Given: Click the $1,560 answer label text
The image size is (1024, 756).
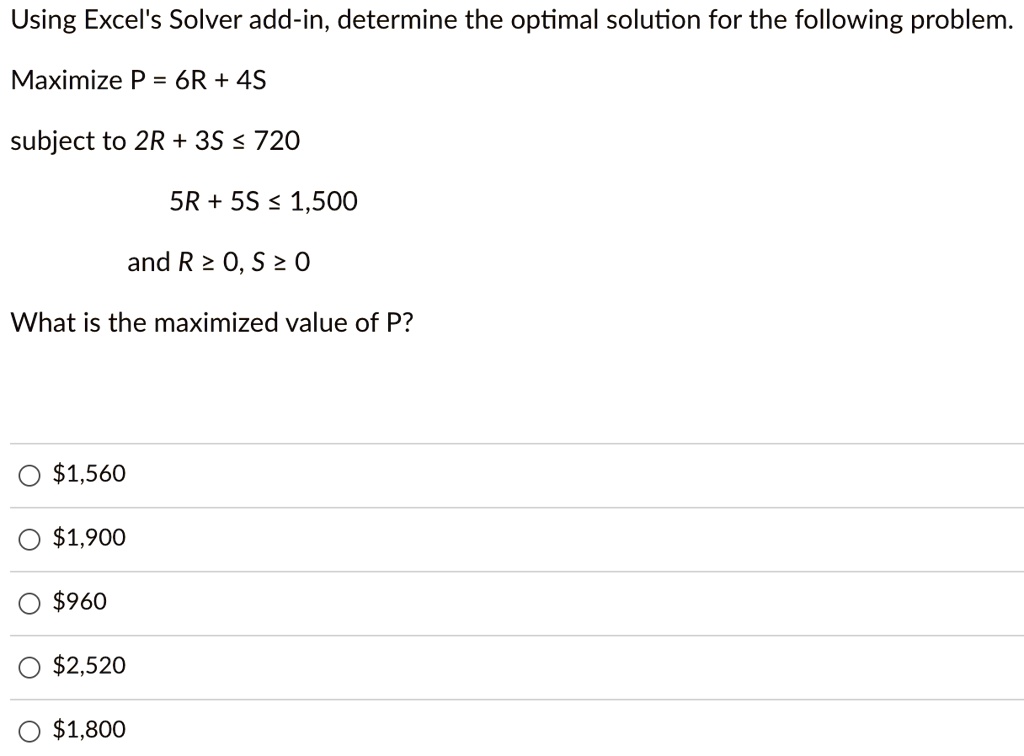Looking at the screenshot, I should 88,473.
